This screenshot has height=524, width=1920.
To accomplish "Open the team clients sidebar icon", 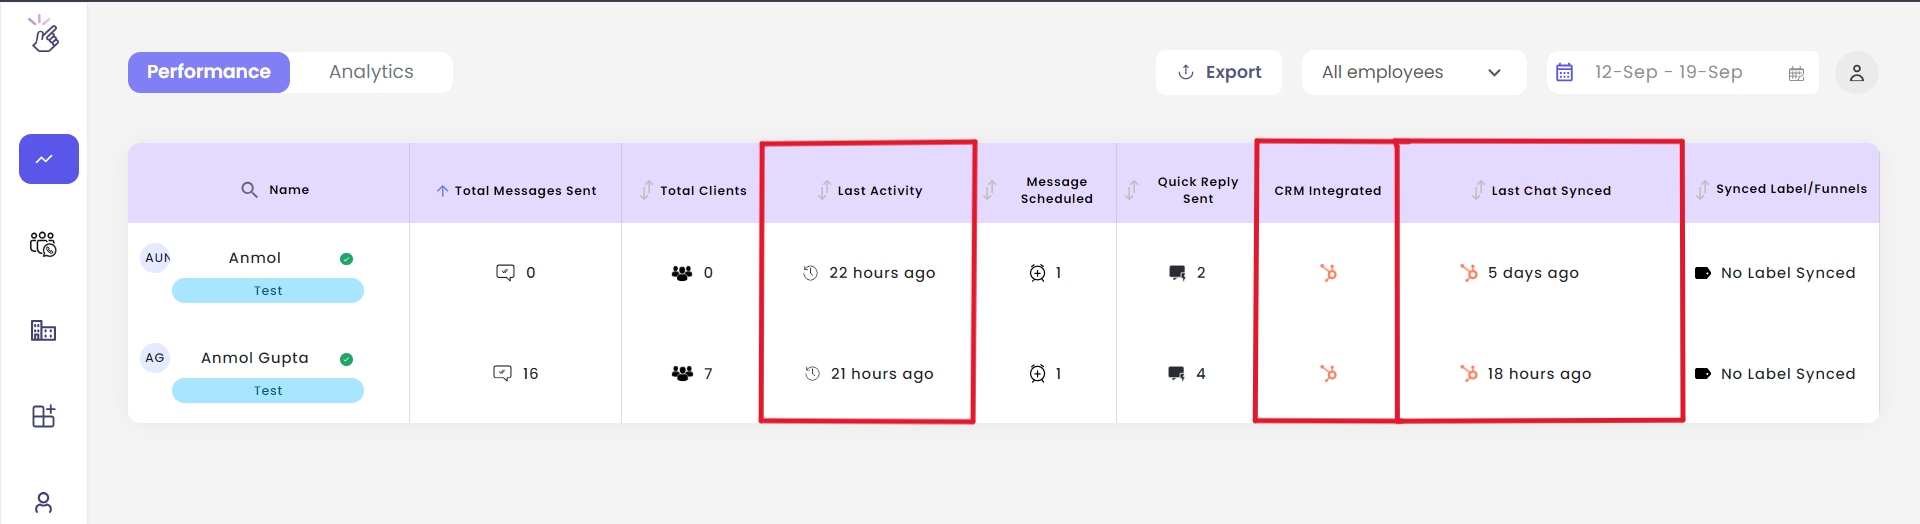I will pos(43,244).
